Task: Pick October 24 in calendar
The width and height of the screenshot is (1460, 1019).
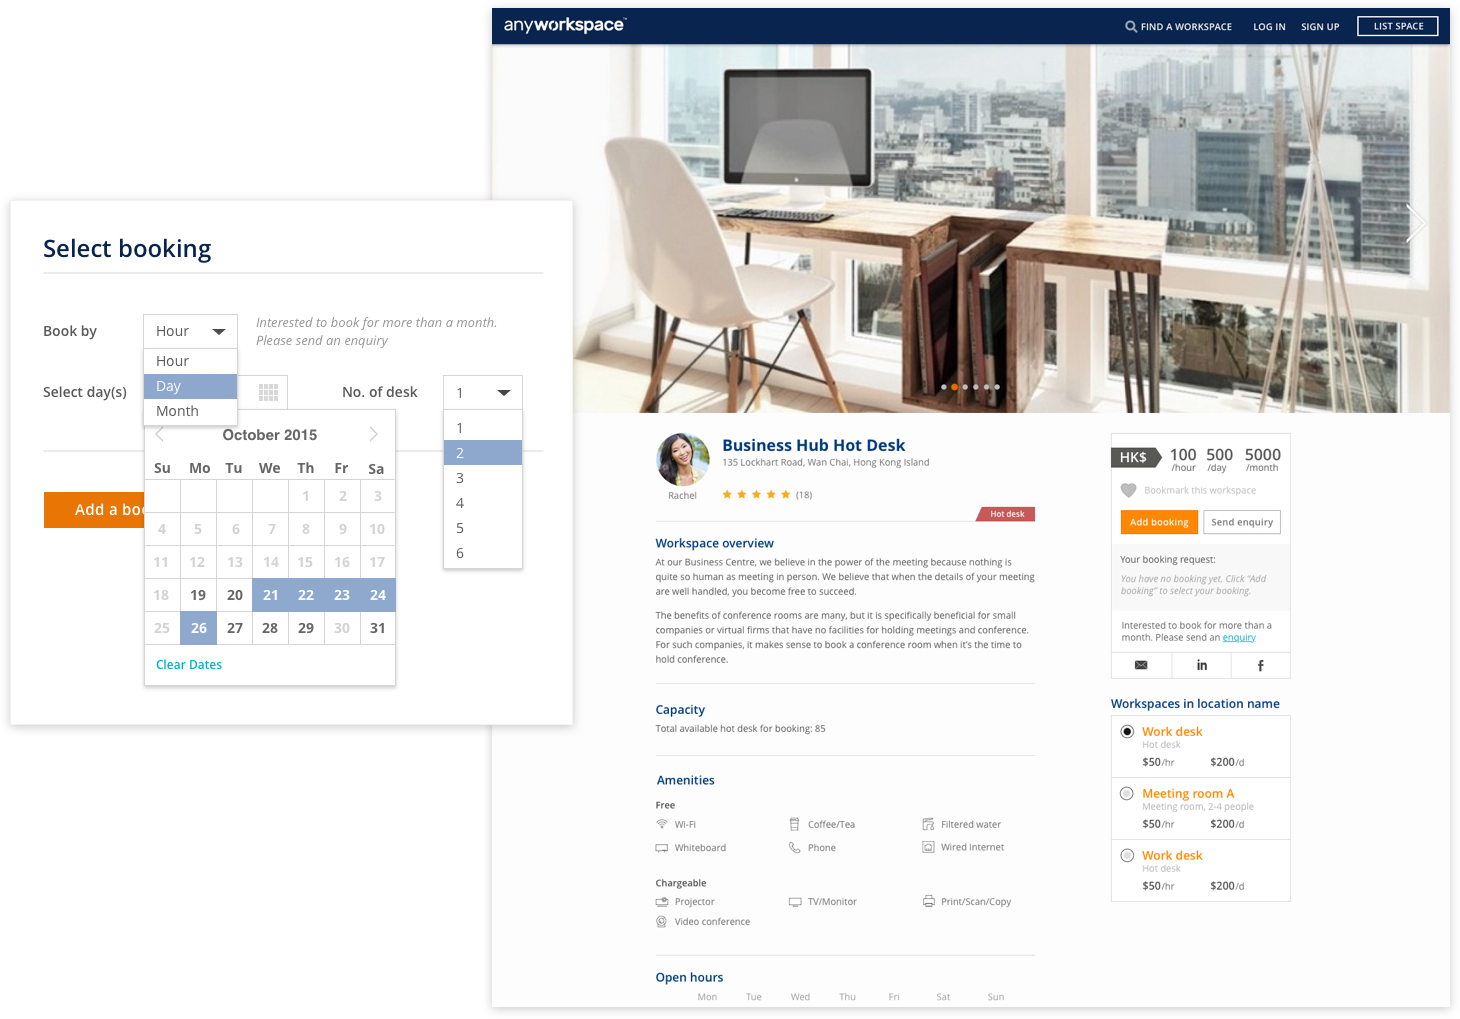Action: (x=377, y=595)
